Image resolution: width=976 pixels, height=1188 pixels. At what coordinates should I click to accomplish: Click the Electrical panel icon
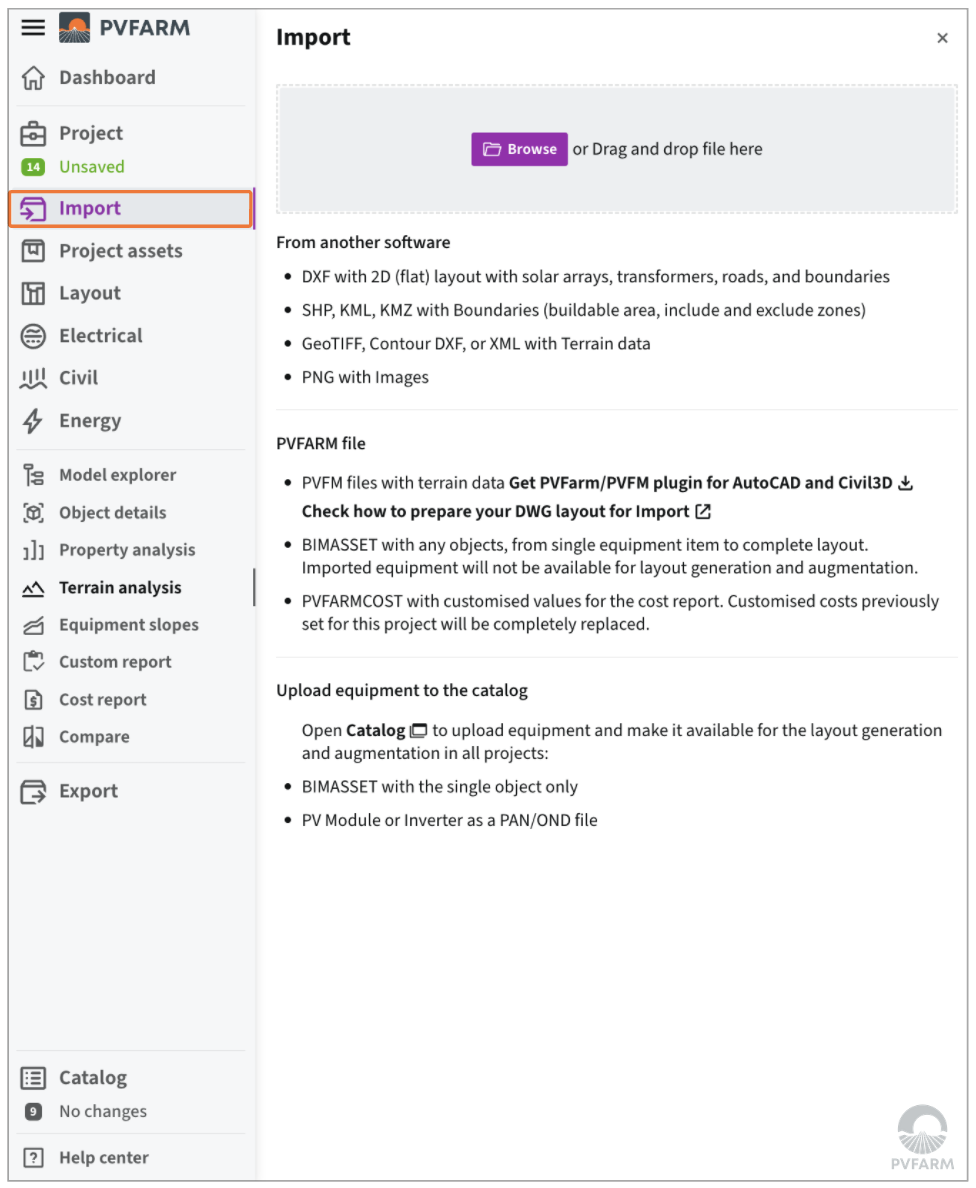point(33,336)
